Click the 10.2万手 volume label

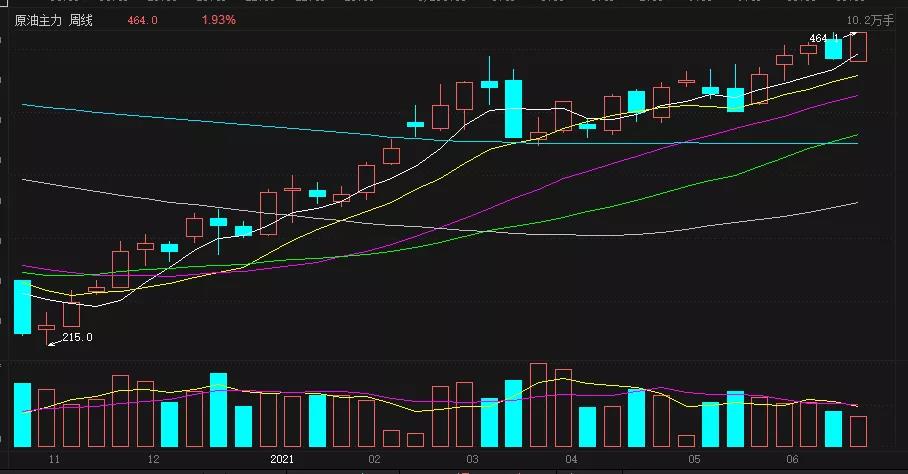point(870,20)
